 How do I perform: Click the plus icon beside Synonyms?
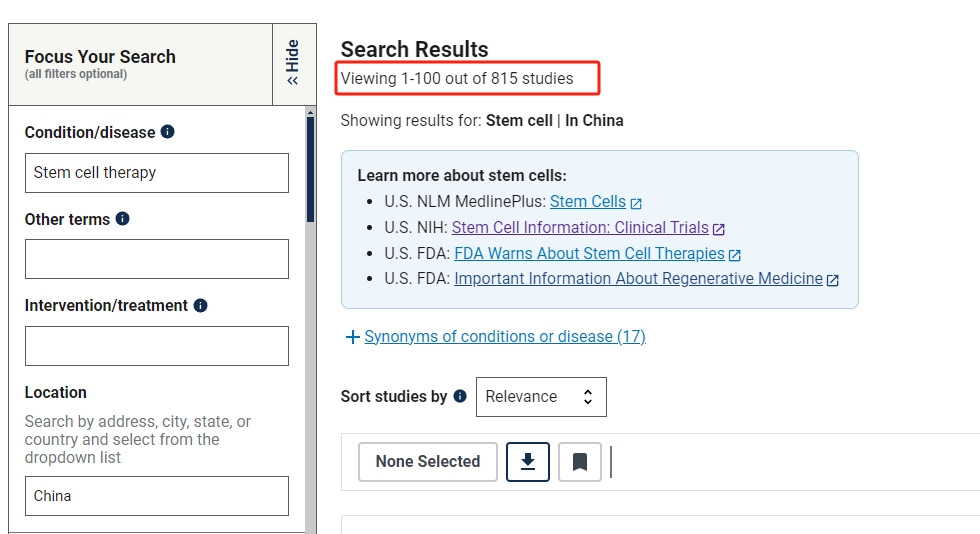click(352, 337)
